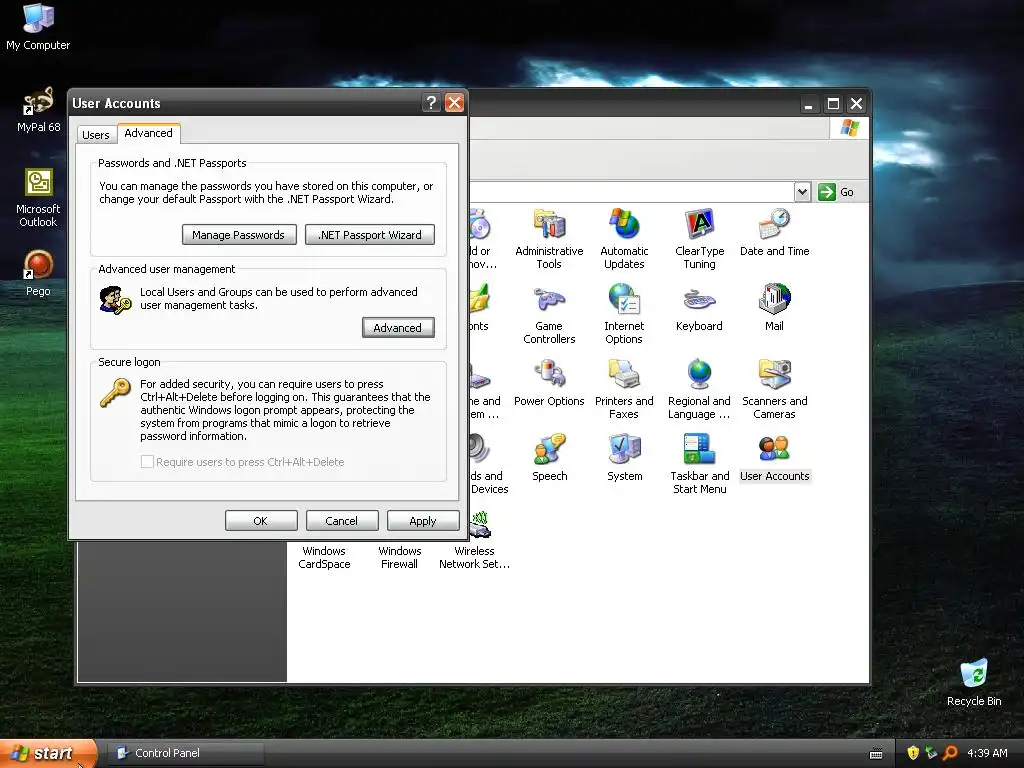Click the Windows flag logo in Control Panel
The image size is (1024, 768).
tap(849, 127)
